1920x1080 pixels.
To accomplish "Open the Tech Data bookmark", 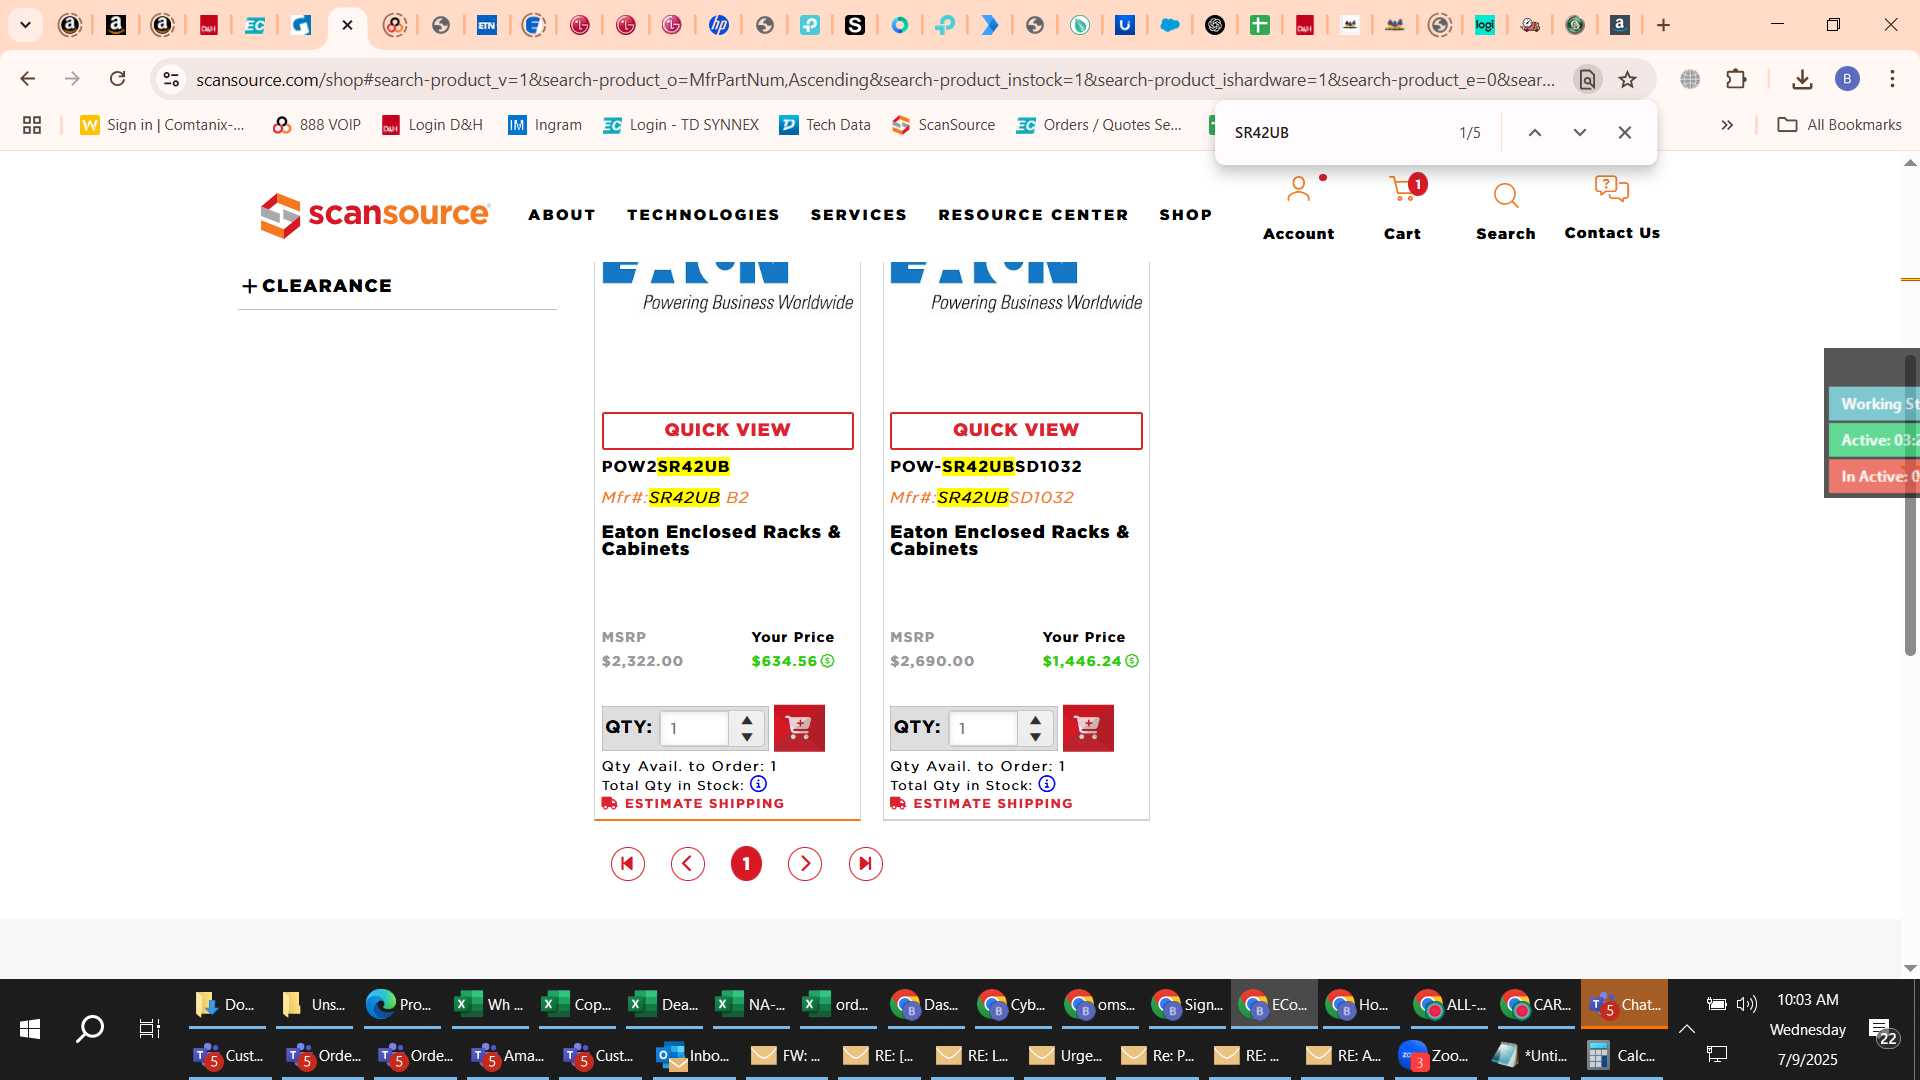I will point(825,125).
